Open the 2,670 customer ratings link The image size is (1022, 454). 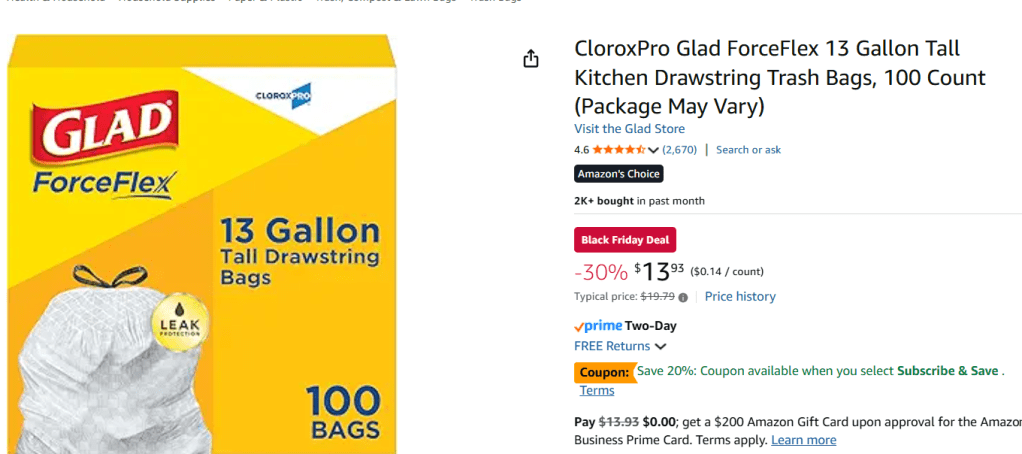point(679,150)
